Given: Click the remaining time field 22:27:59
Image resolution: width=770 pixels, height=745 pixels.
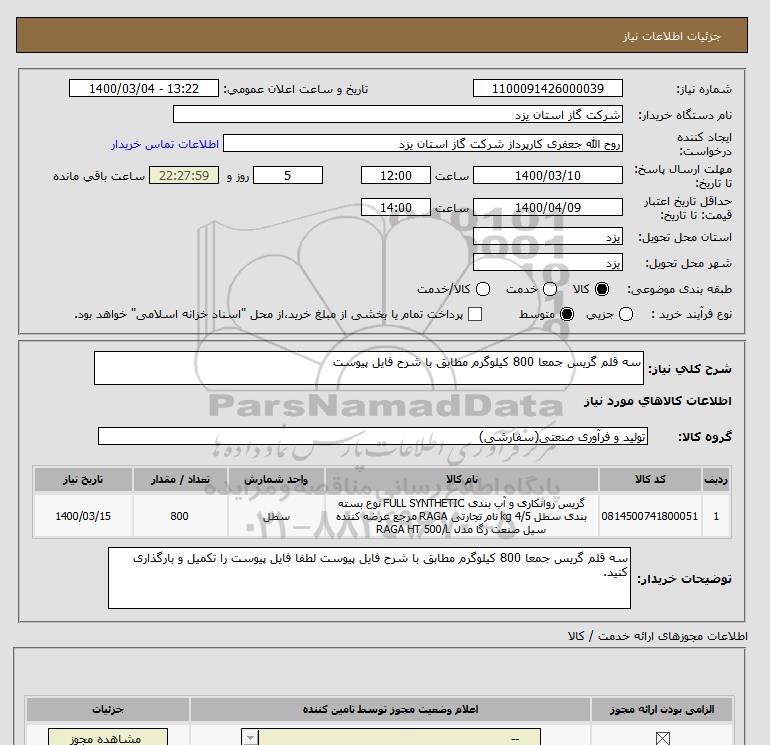Looking at the screenshot, I should click(x=184, y=175).
